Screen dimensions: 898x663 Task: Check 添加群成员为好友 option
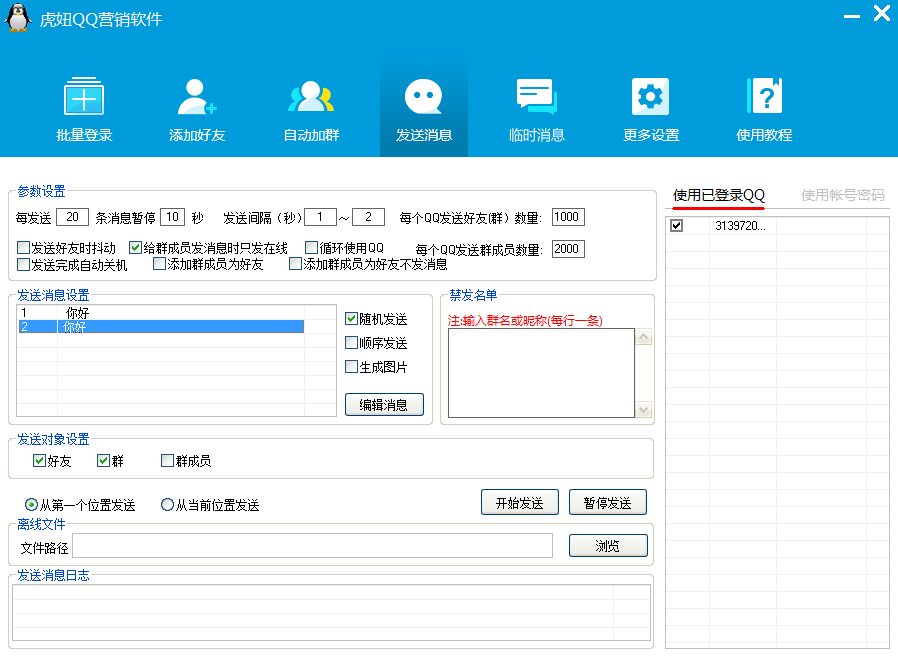[160, 264]
